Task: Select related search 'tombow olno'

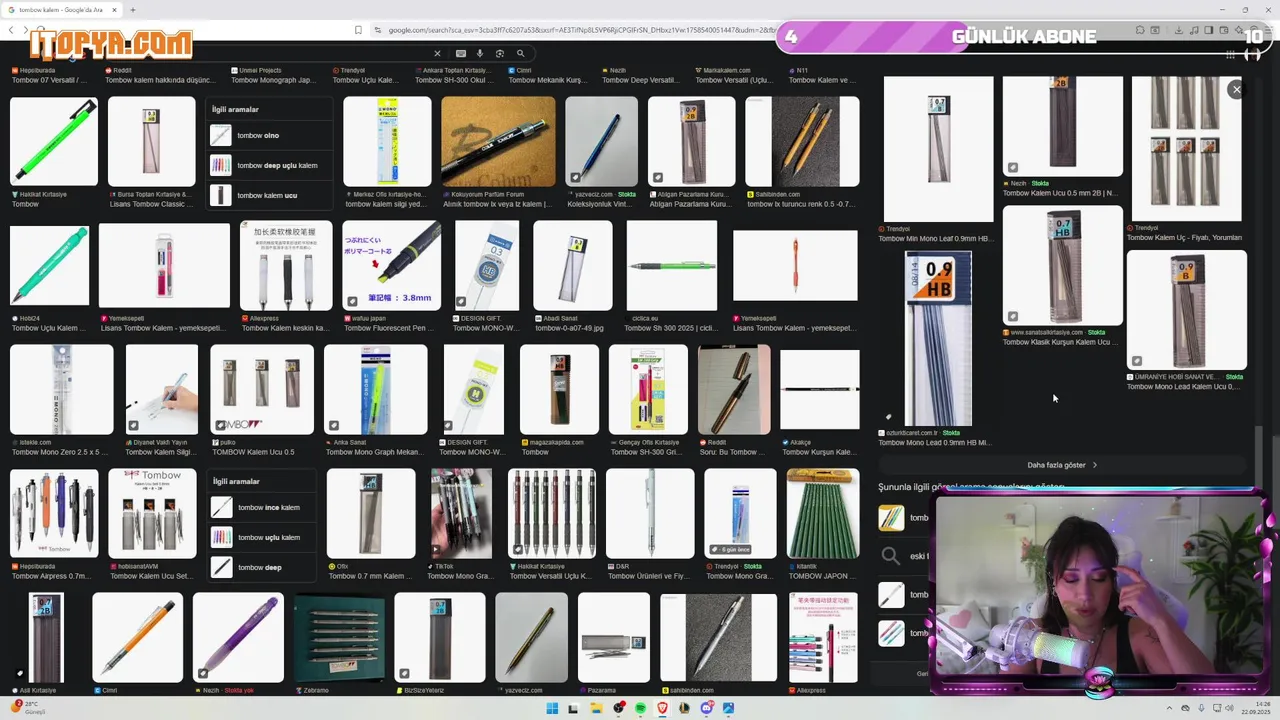Action: 270,135
